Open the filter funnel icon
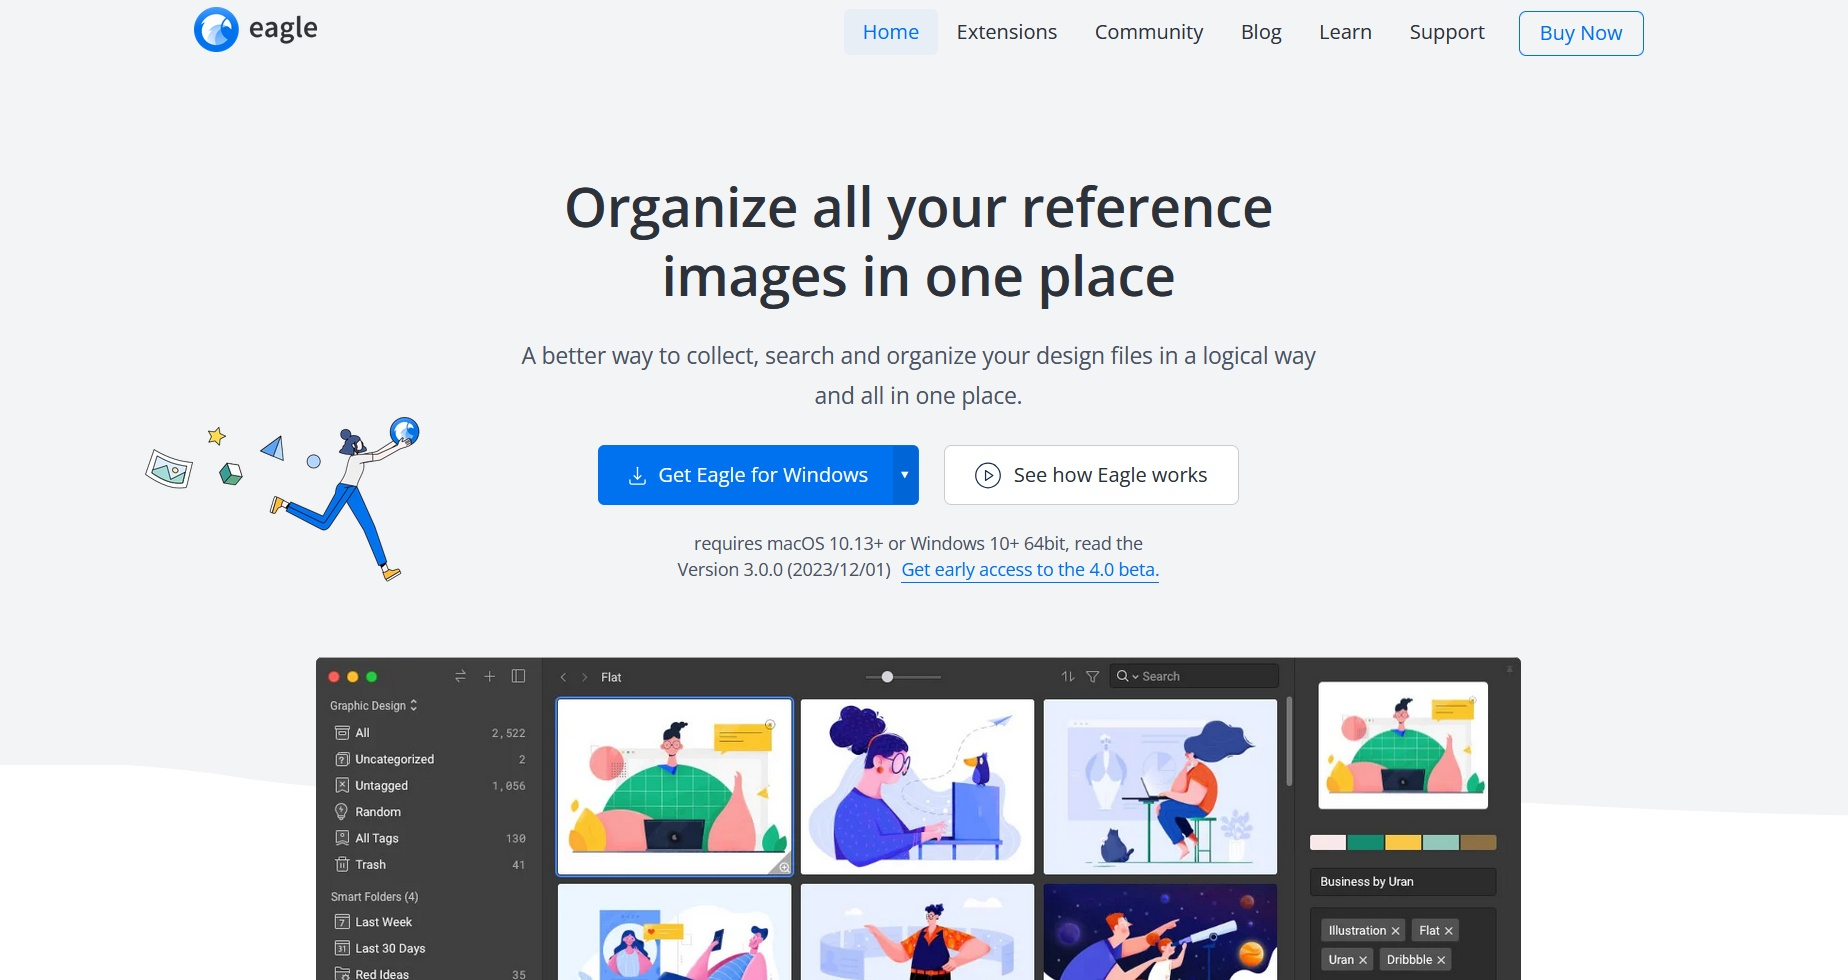Viewport: 1848px width, 980px height. (x=1093, y=677)
